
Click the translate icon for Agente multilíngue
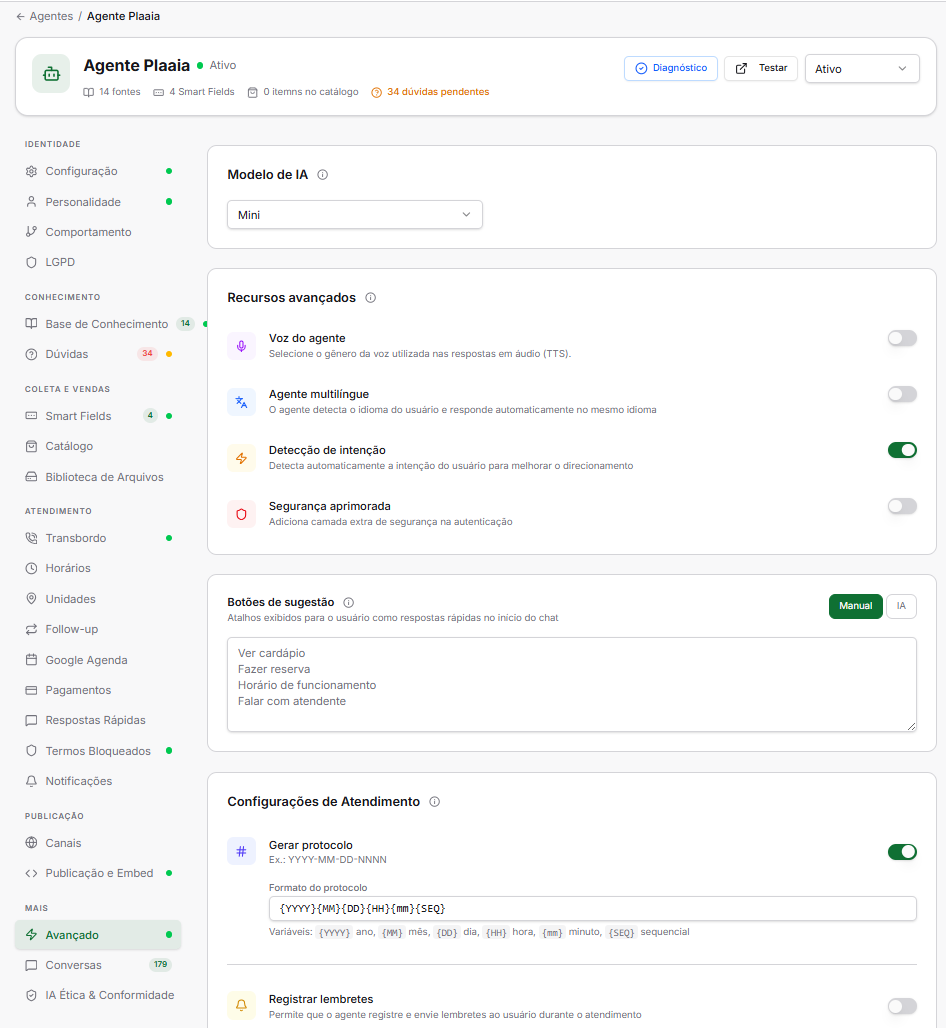pos(241,402)
